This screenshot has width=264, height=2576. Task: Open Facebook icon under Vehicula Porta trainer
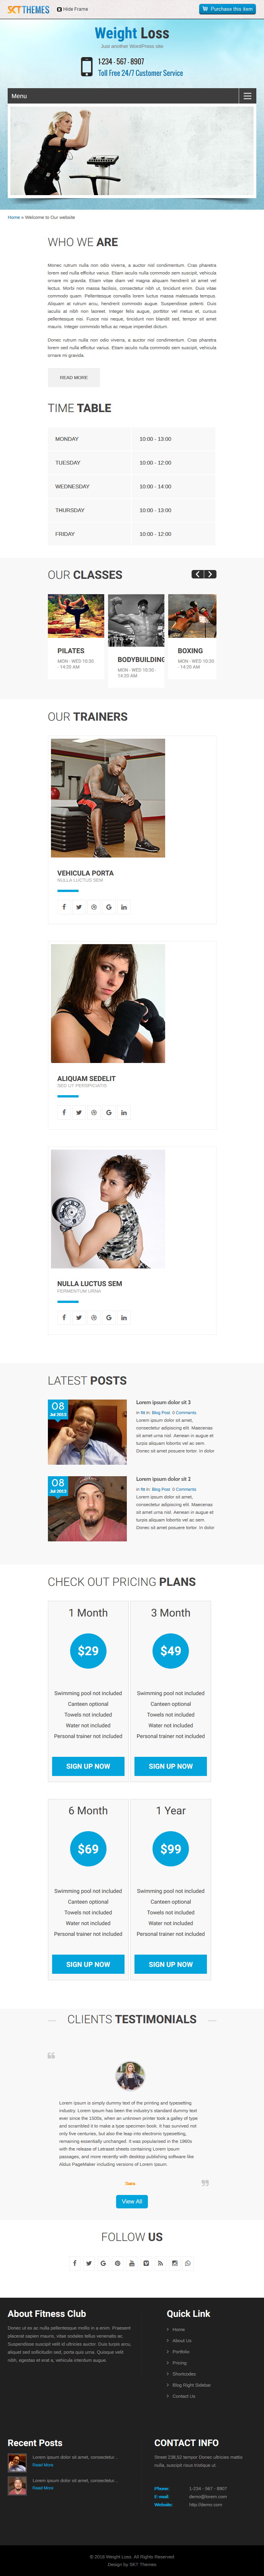(64, 907)
